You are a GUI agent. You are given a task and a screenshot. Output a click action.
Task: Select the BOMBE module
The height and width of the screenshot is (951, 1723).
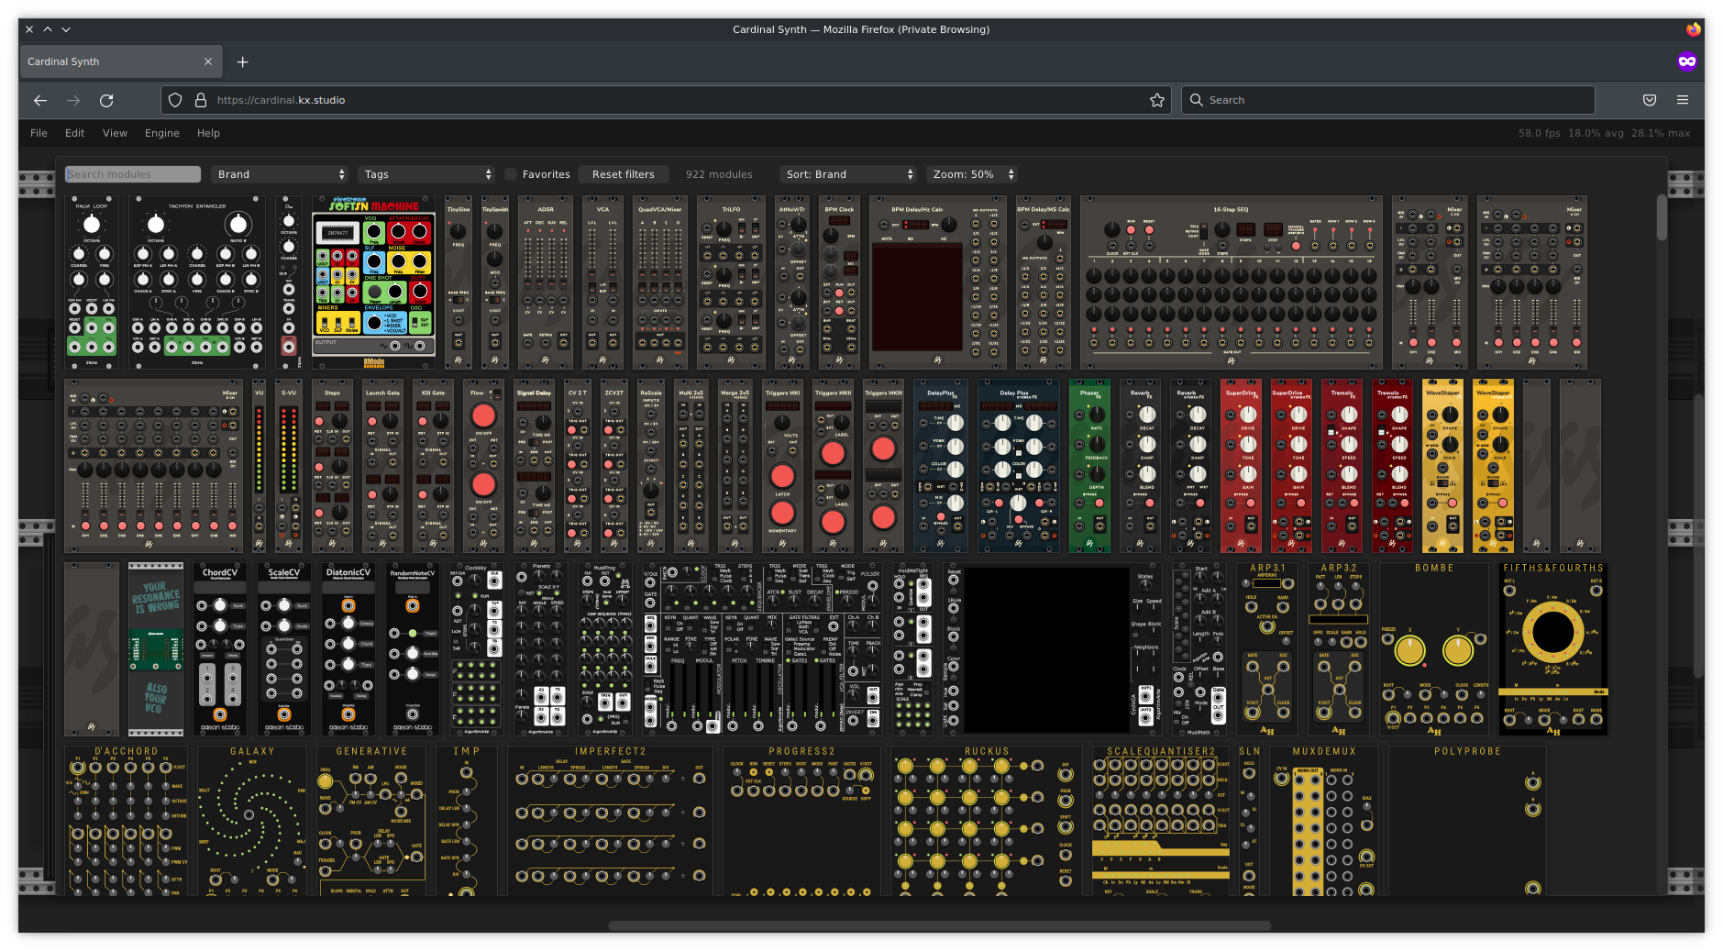pos(1434,649)
